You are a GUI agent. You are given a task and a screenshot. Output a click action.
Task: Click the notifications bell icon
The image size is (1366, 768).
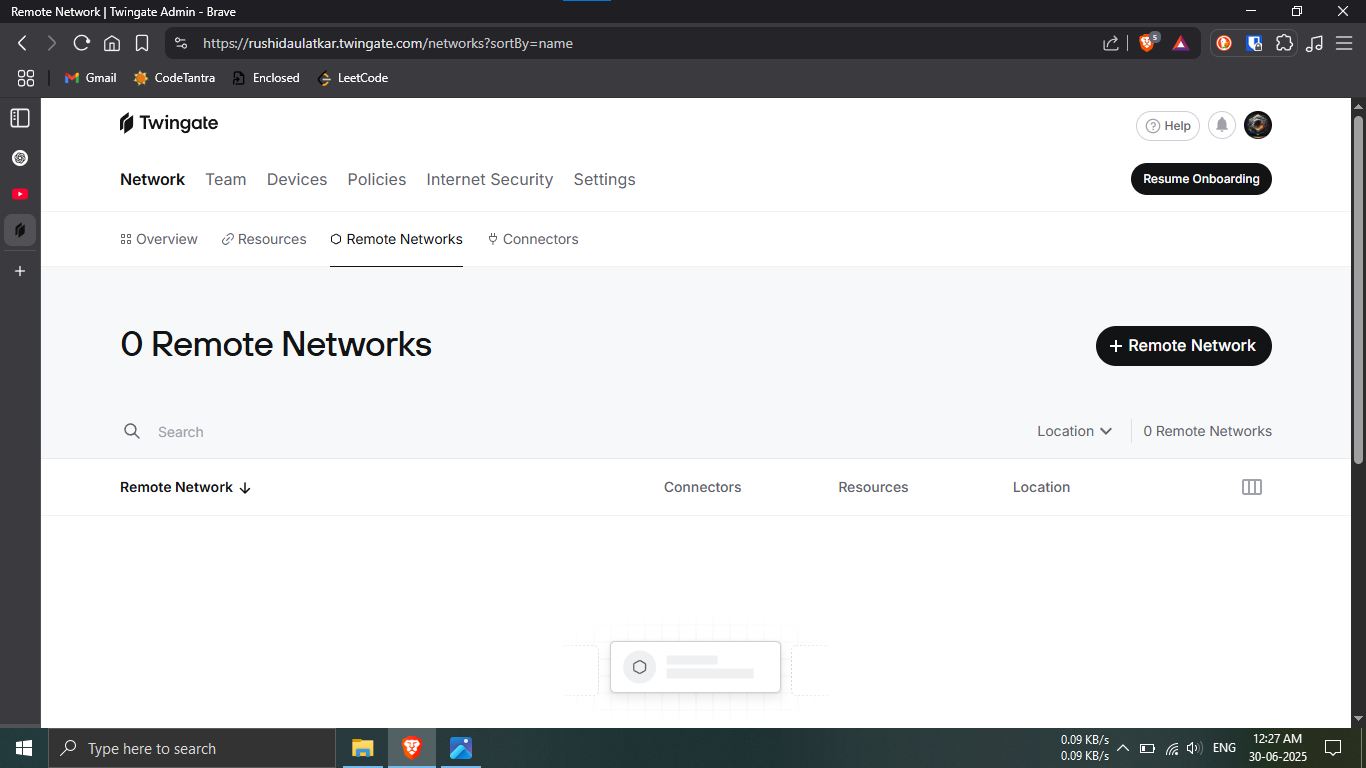coord(1221,125)
